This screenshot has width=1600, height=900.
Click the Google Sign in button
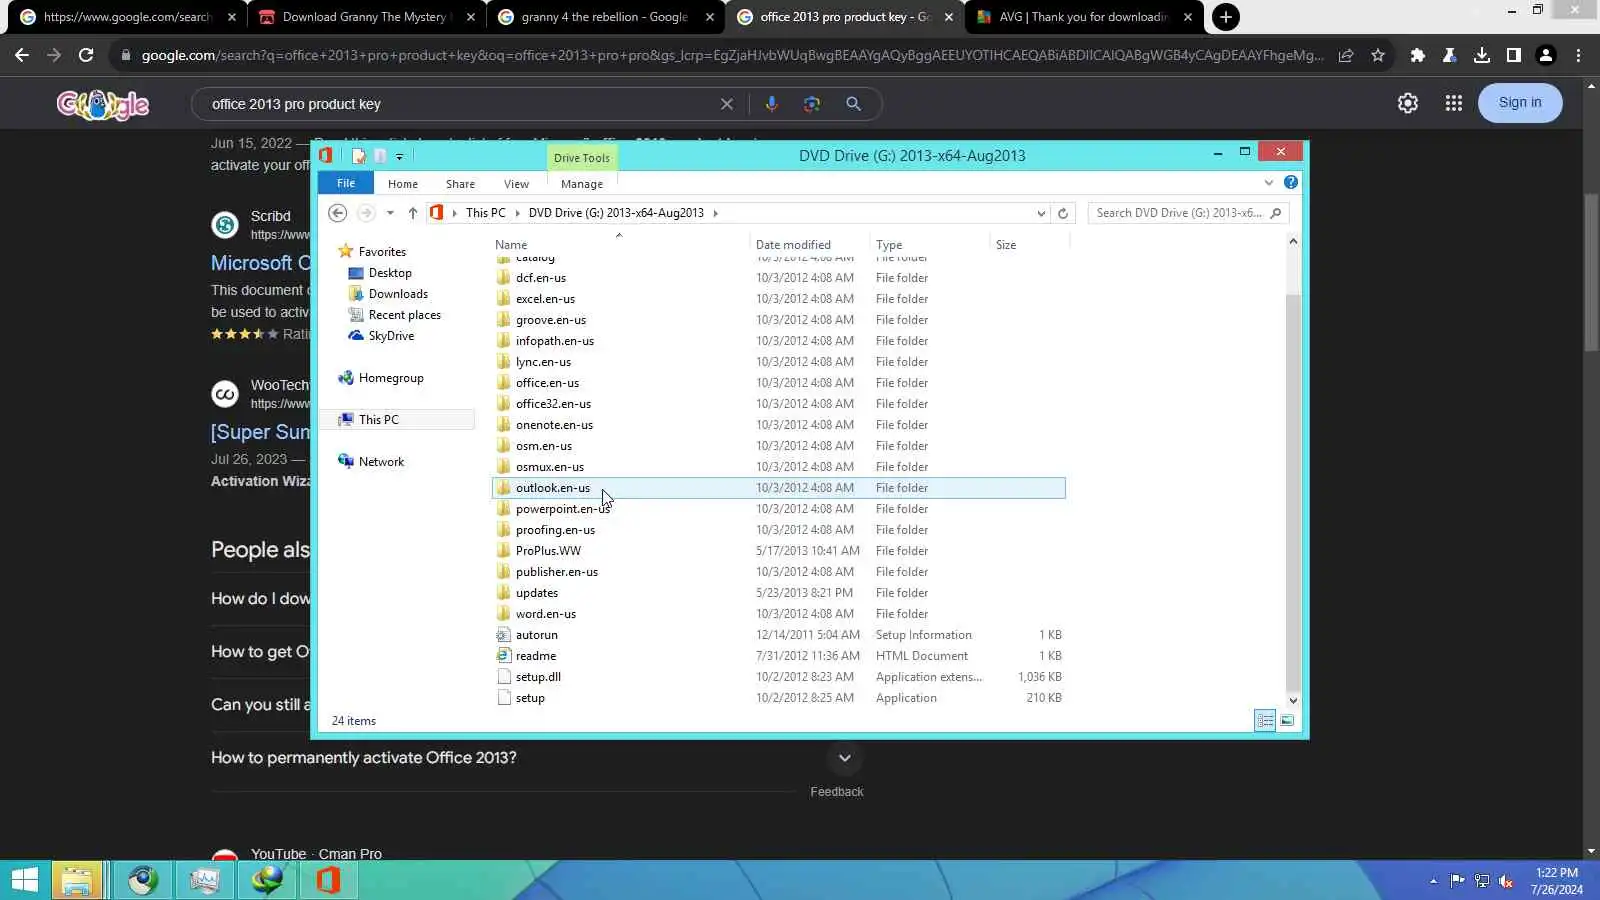pyautogui.click(x=1520, y=102)
